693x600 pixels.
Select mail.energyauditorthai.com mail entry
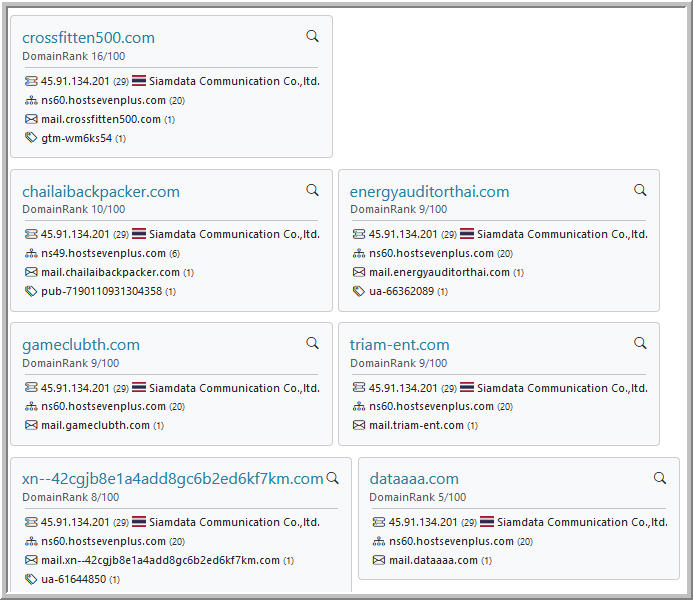click(439, 273)
